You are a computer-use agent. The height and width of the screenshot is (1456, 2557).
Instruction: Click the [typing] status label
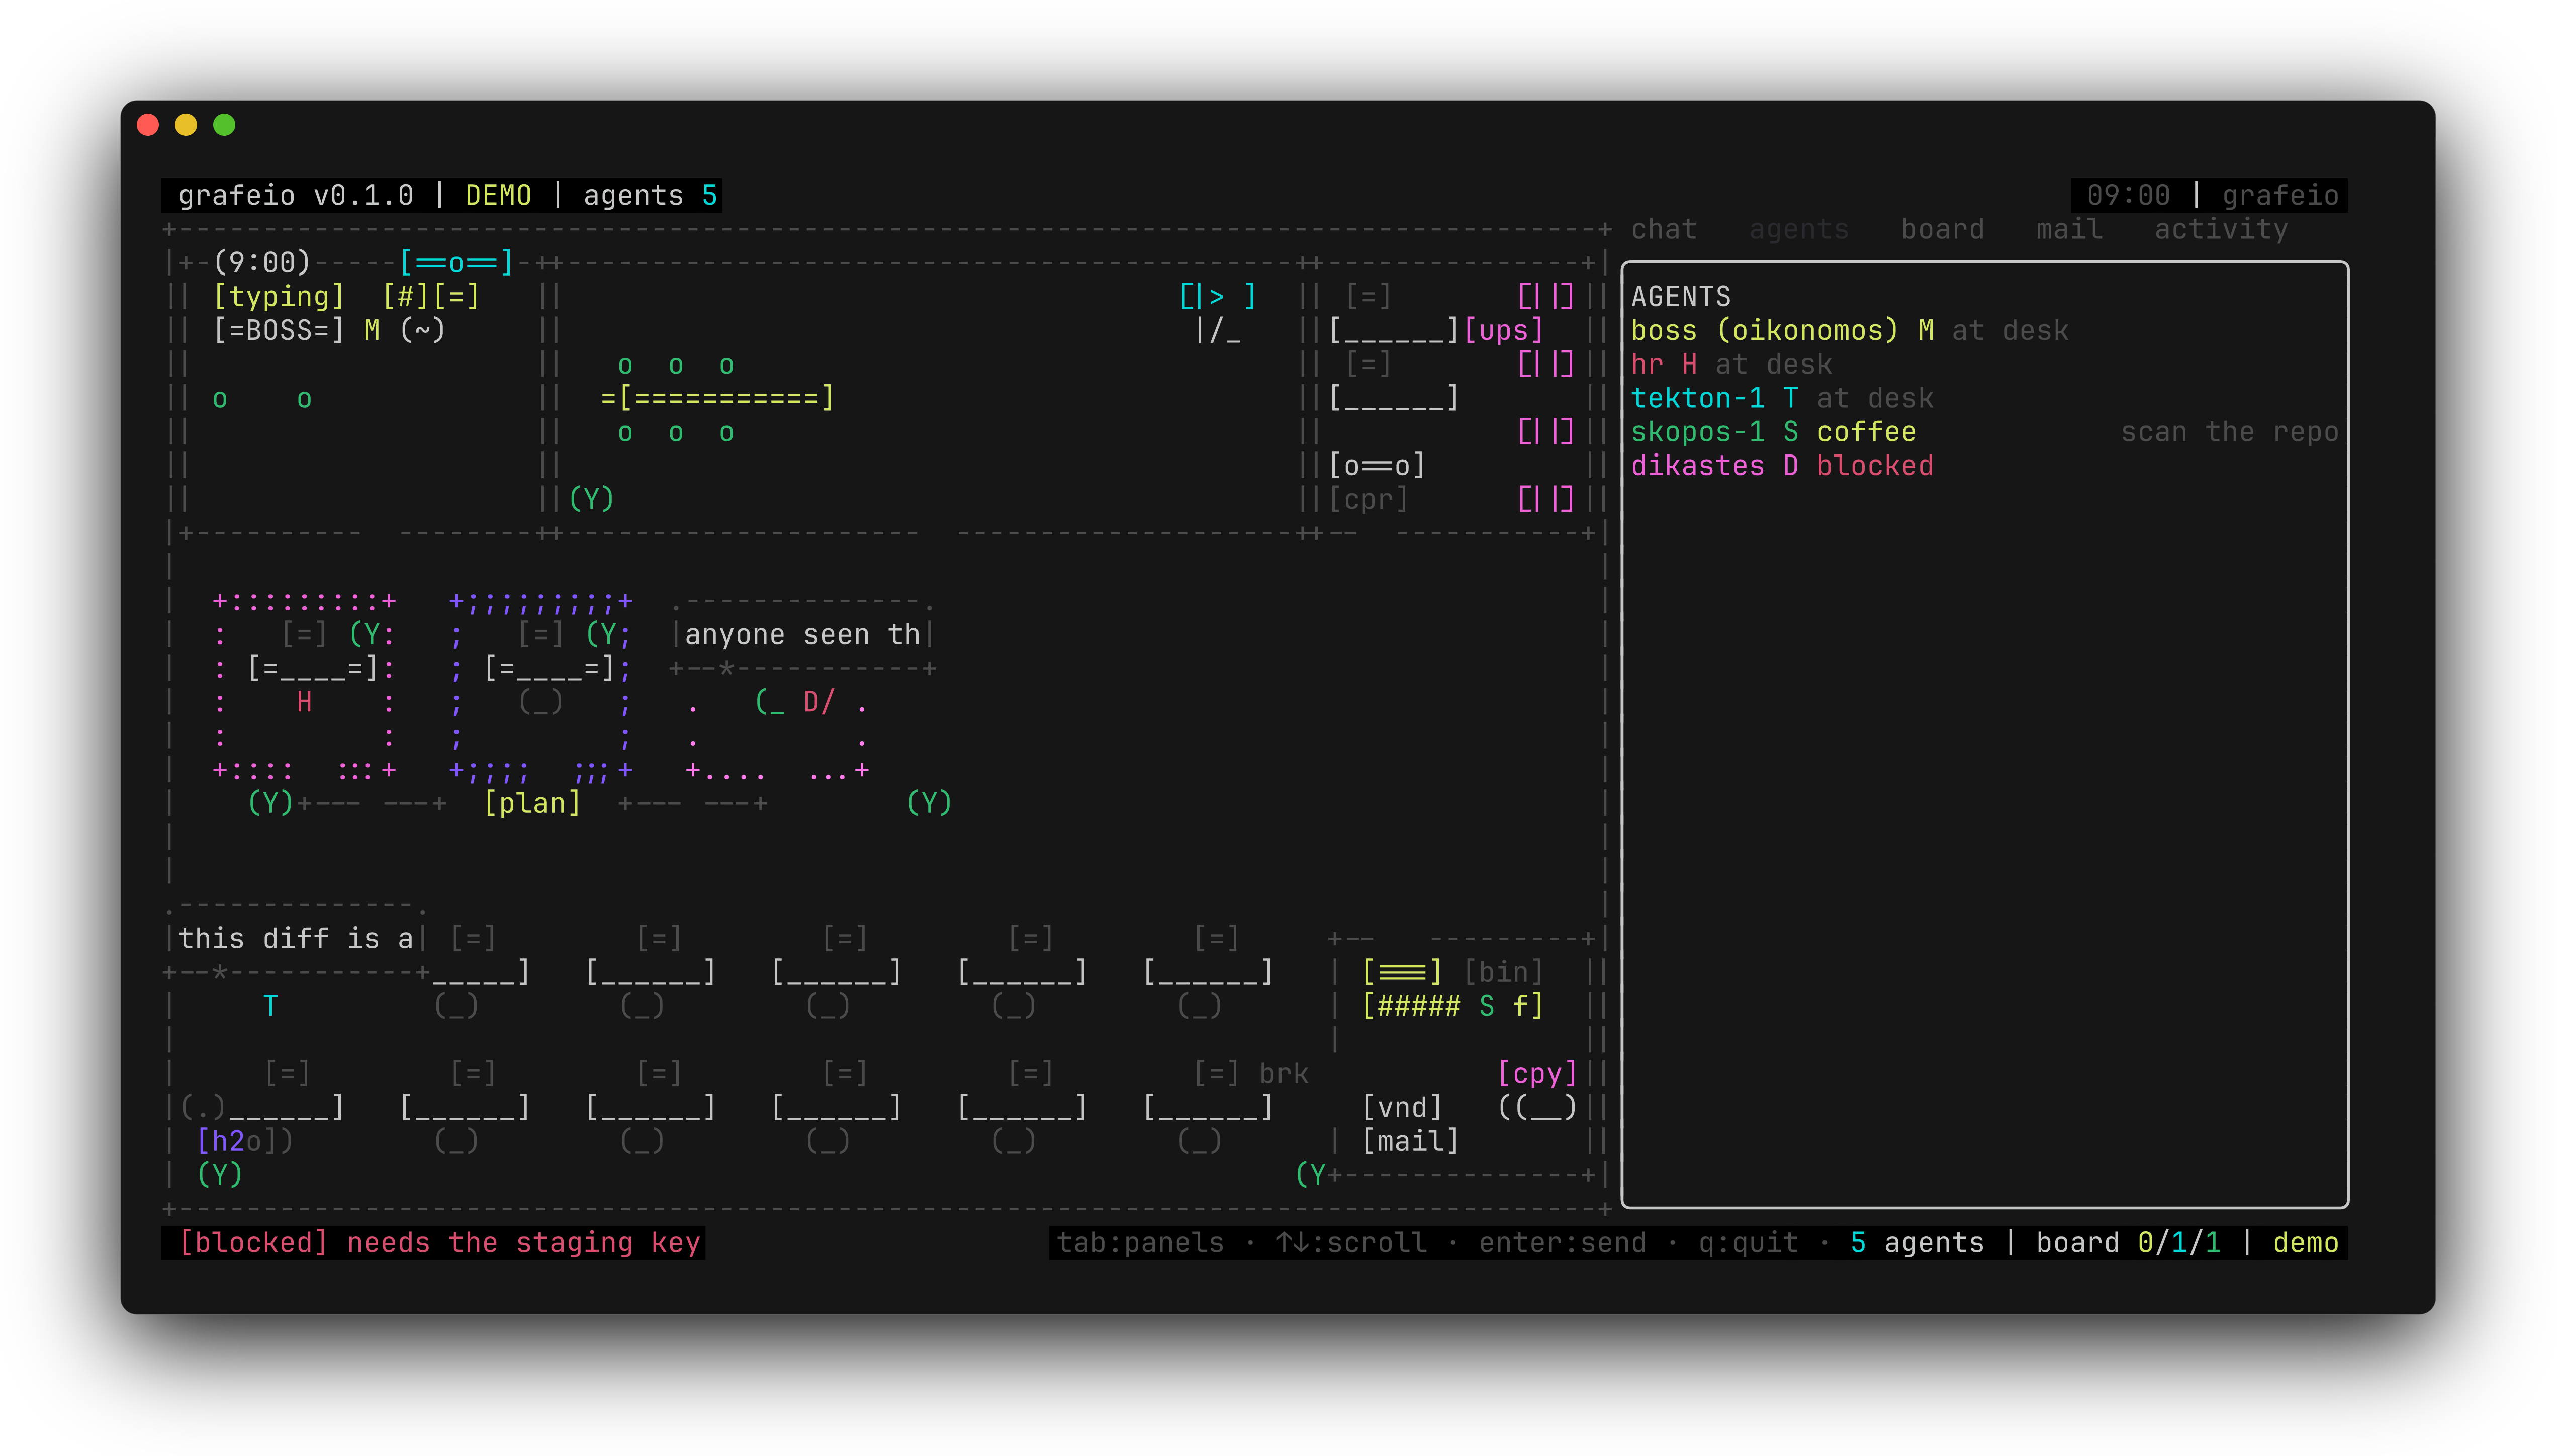pyautogui.click(x=279, y=296)
